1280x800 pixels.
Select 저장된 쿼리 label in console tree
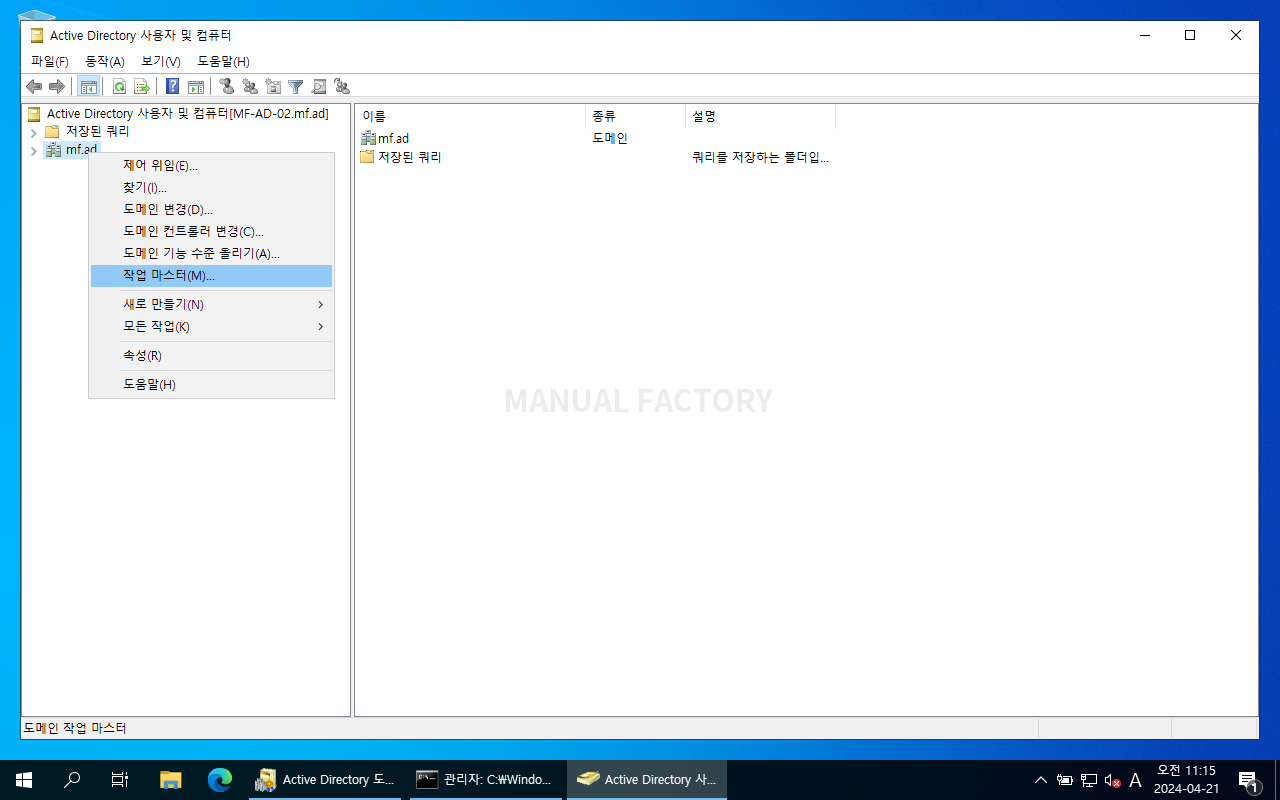(x=97, y=132)
